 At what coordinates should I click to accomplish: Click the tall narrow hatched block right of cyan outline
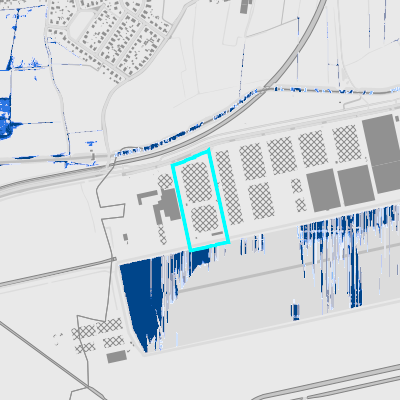(x=229, y=187)
